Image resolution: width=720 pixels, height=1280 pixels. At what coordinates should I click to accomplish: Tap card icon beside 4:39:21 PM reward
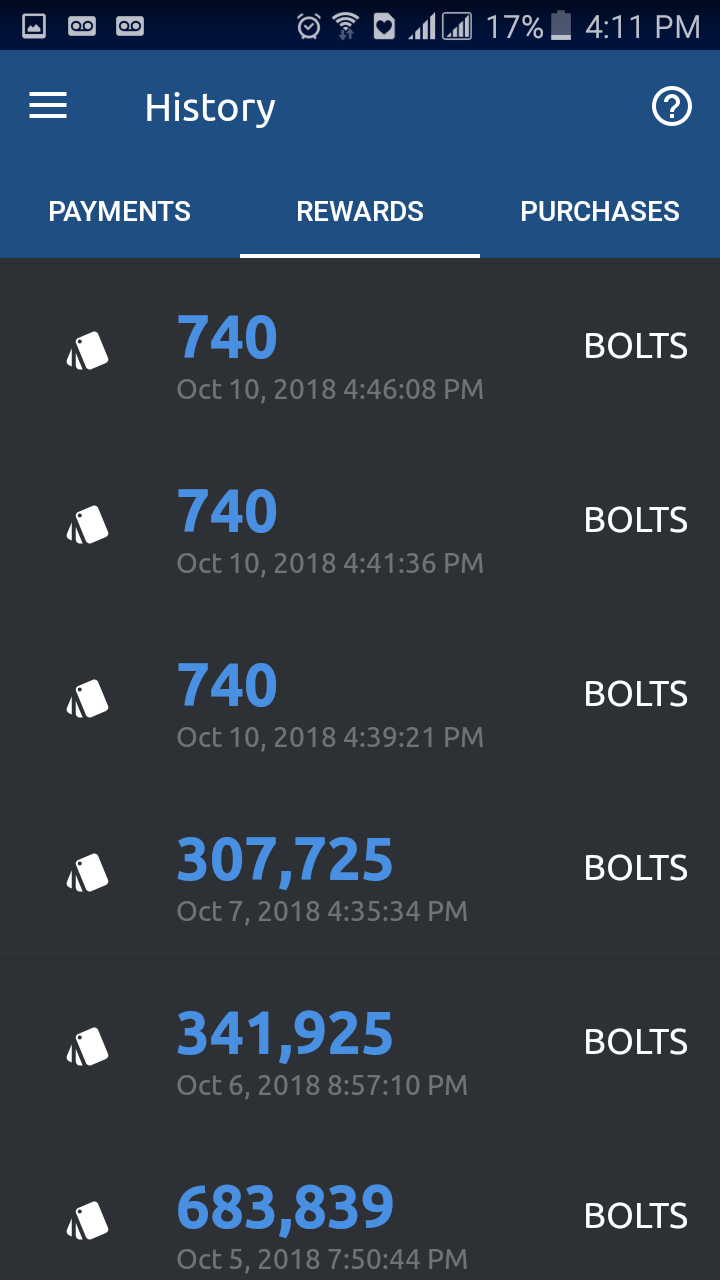pyautogui.click(x=88, y=699)
